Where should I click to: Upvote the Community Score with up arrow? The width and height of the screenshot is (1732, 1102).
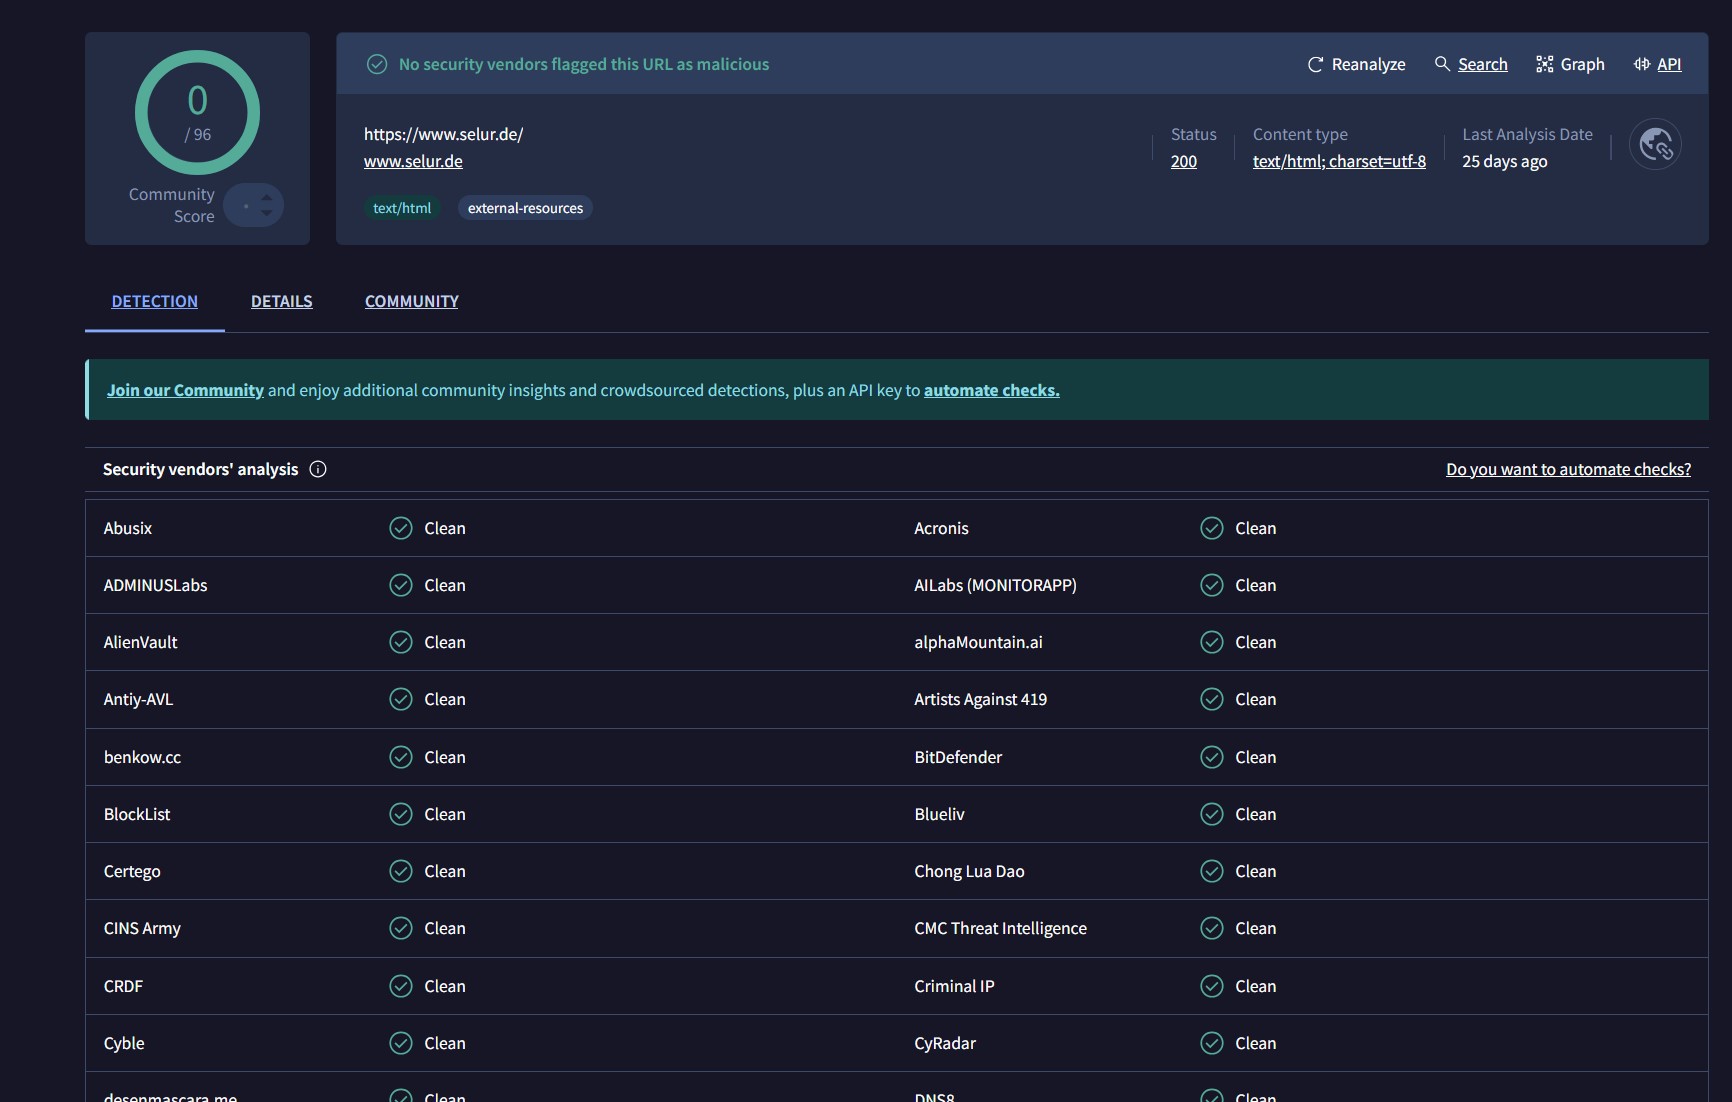pos(267,198)
